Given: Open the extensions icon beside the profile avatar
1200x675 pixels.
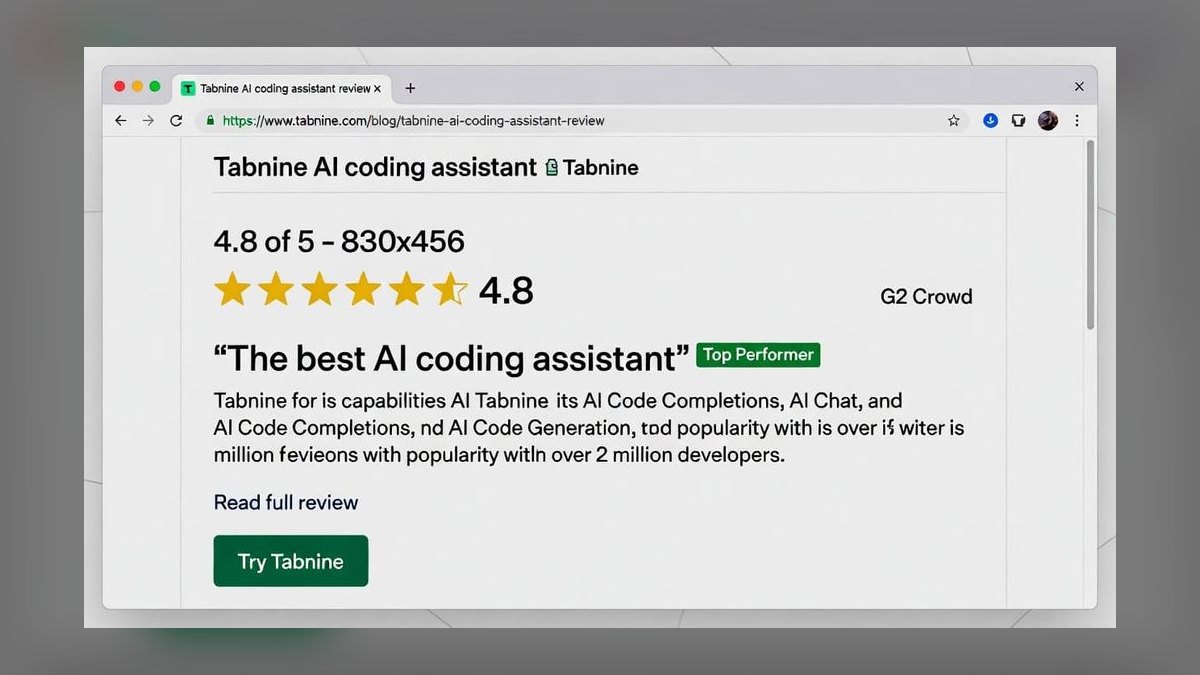Looking at the screenshot, I should [x=1018, y=120].
